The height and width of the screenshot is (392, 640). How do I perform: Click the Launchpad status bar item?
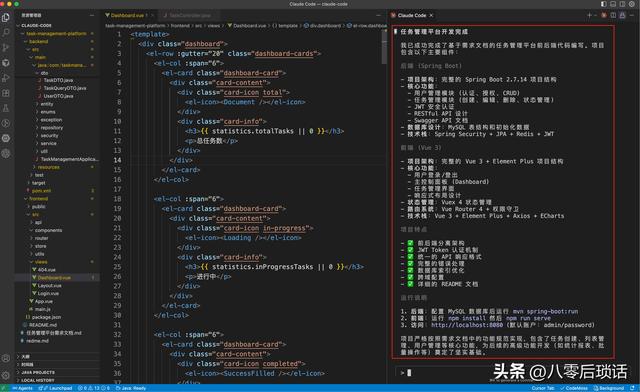56,388
